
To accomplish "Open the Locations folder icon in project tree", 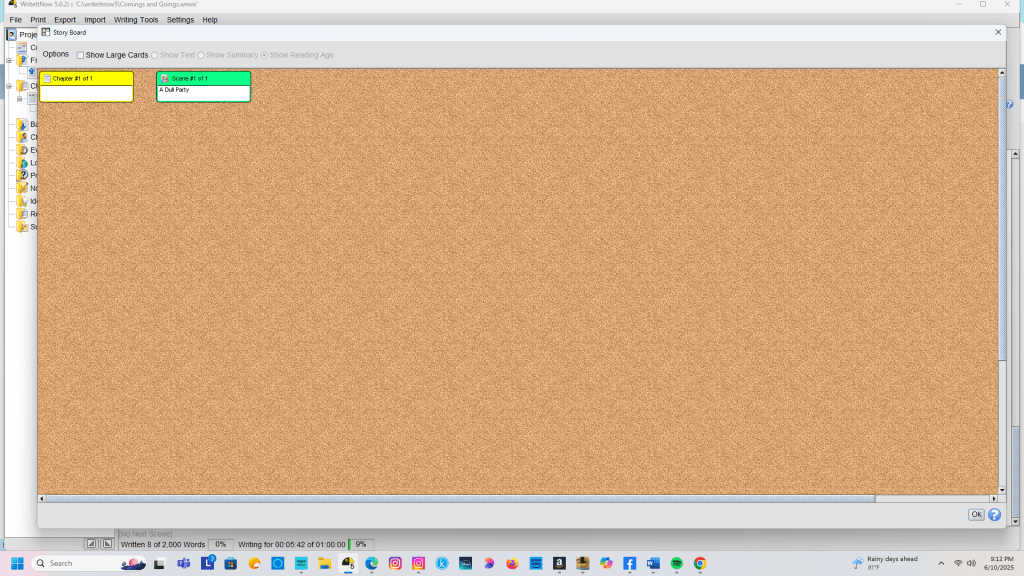I will [x=22, y=163].
